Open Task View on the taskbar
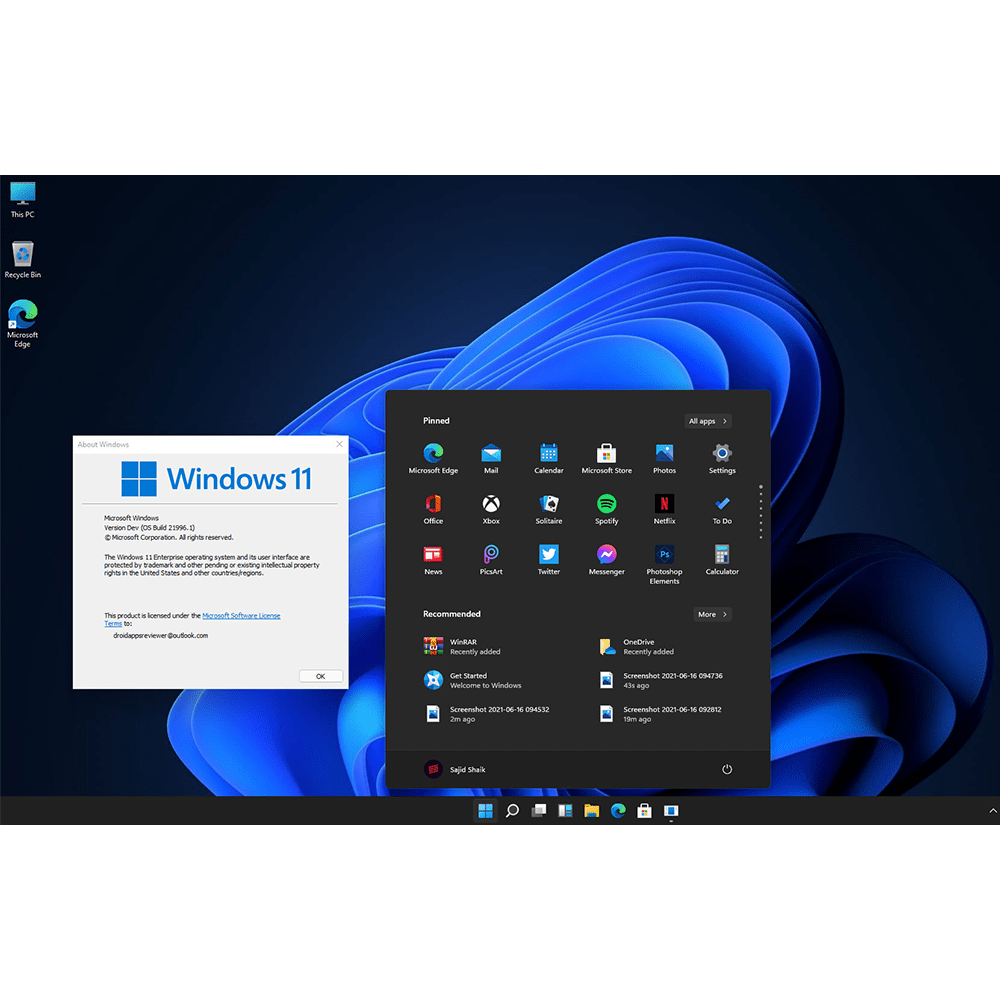The image size is (1000, 1000). coord(539,811)
